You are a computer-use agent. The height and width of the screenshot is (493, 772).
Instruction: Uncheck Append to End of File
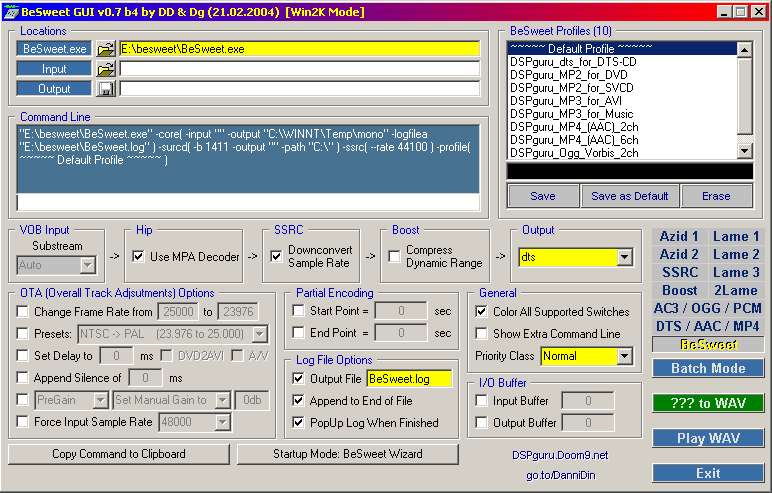pyautogui.click(x=298, y=400)
